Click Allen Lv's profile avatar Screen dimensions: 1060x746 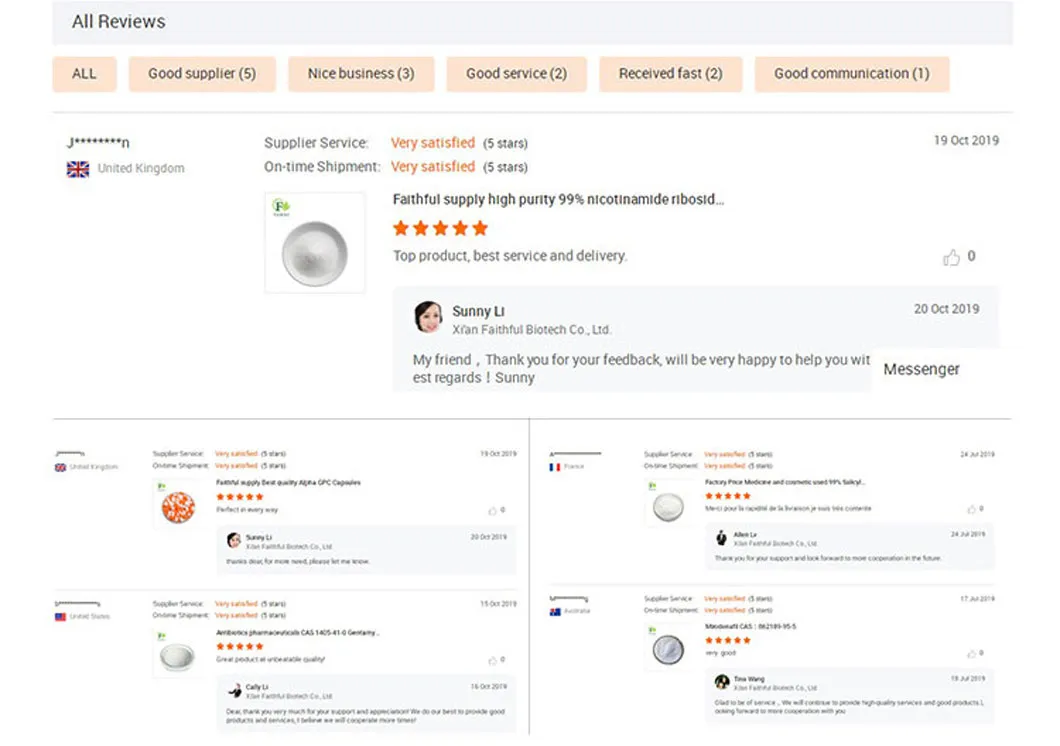(721, 538)
